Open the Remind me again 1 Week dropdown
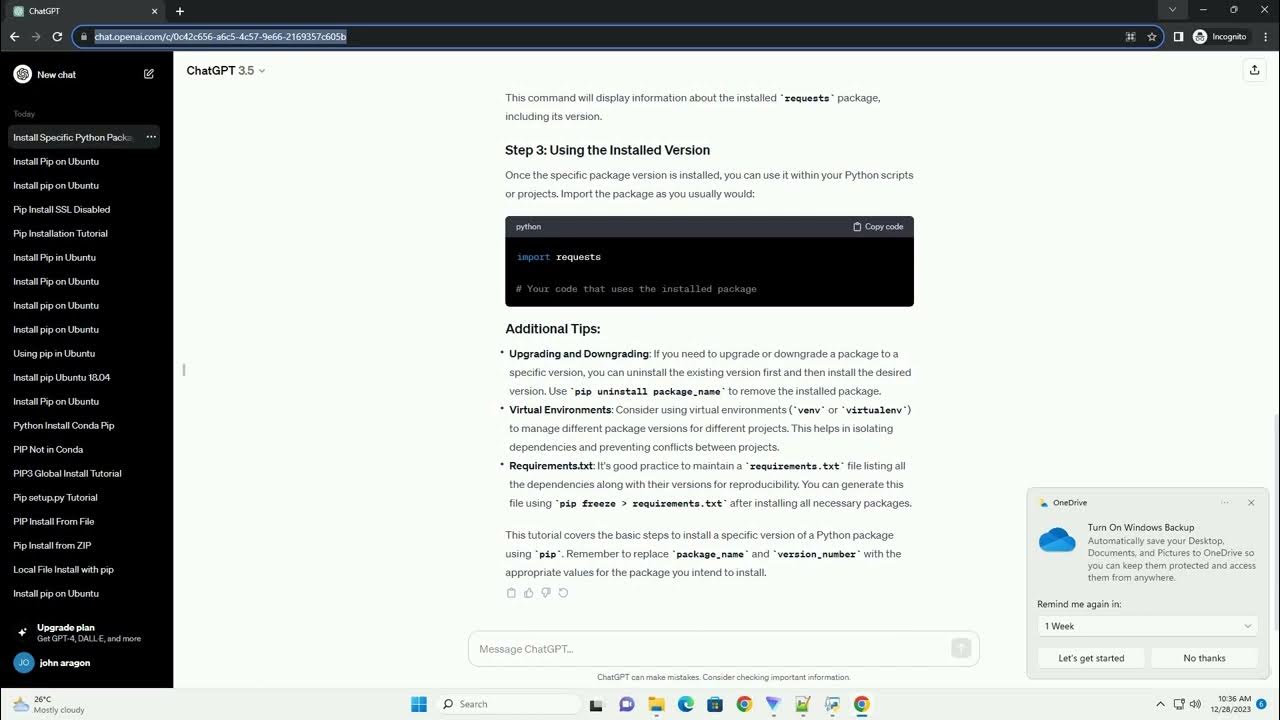The width and height of the screenshot is (1280, 720). point(1148,626)
